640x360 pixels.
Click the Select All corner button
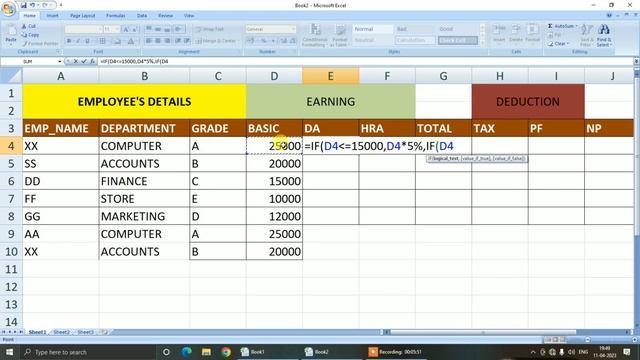click(11, 76)
